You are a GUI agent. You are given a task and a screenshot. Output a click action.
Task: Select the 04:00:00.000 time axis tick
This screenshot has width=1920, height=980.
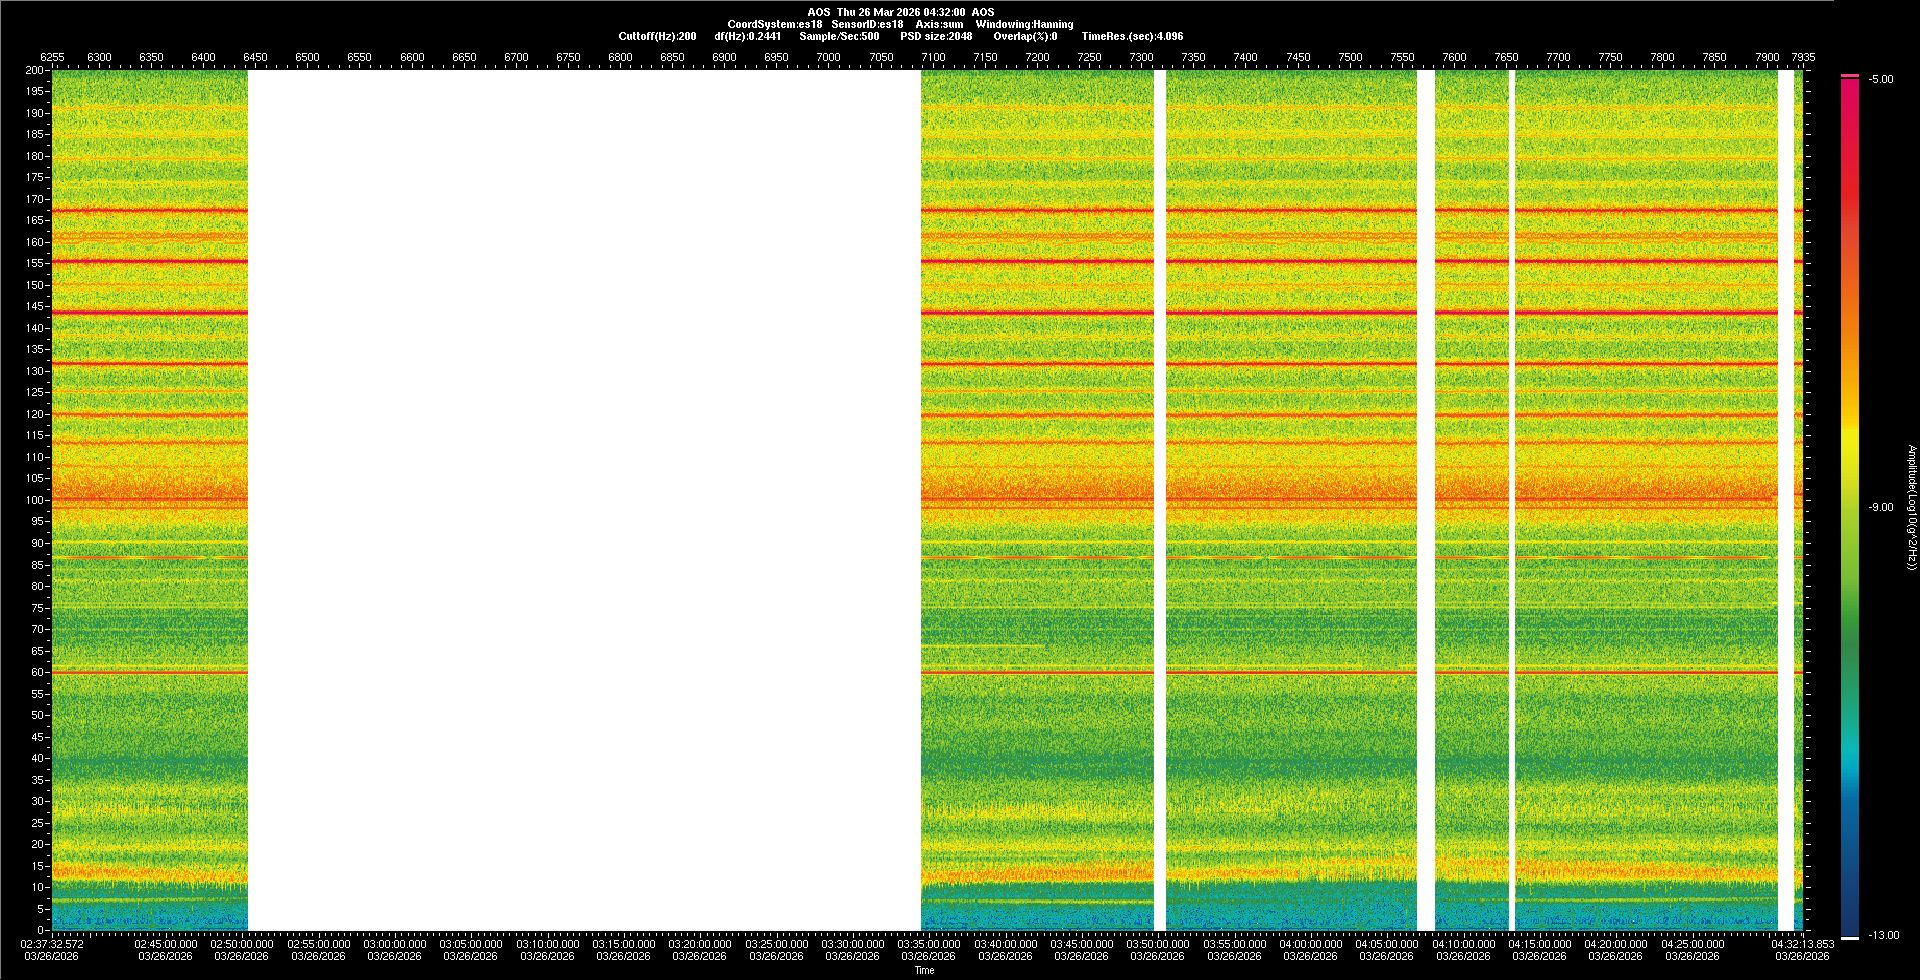[x=1310, y=944]
